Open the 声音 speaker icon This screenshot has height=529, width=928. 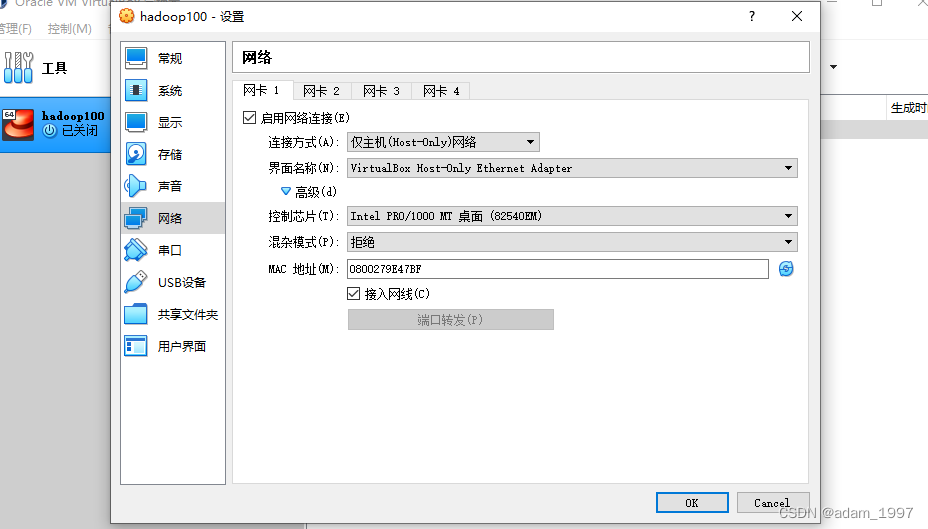pyautogui.click(x=136, y=186)
